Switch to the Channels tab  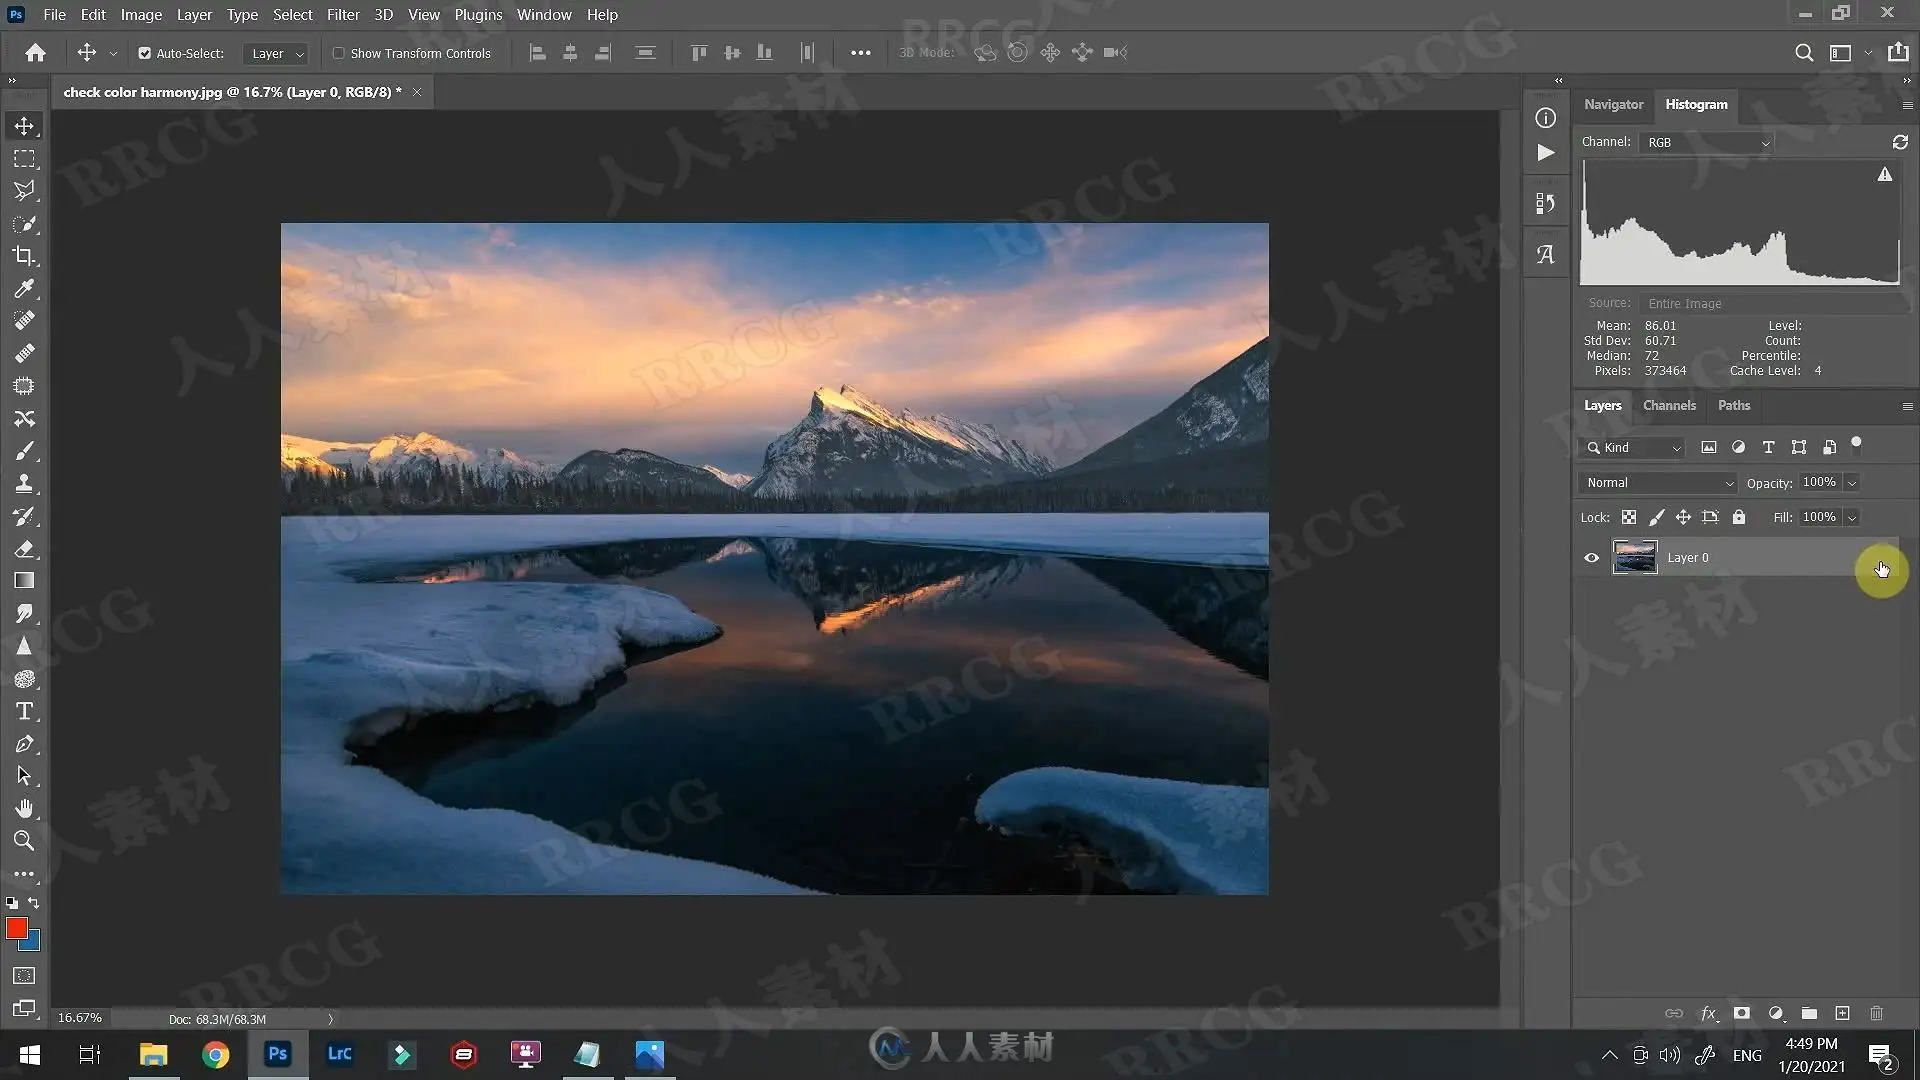1669,405
